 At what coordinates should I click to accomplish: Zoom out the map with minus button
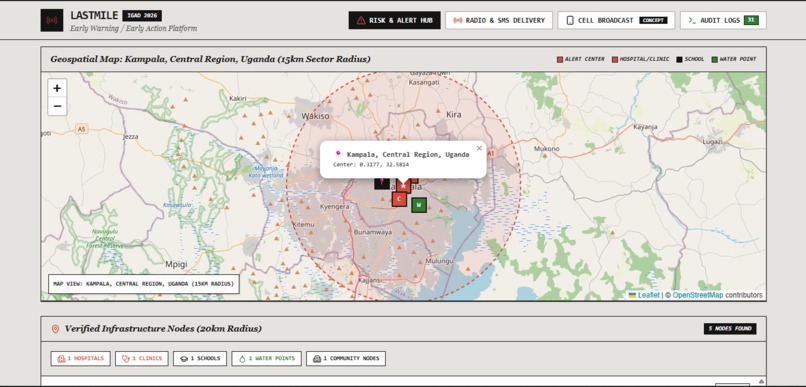pyautogui.click(x=57, y=106)
